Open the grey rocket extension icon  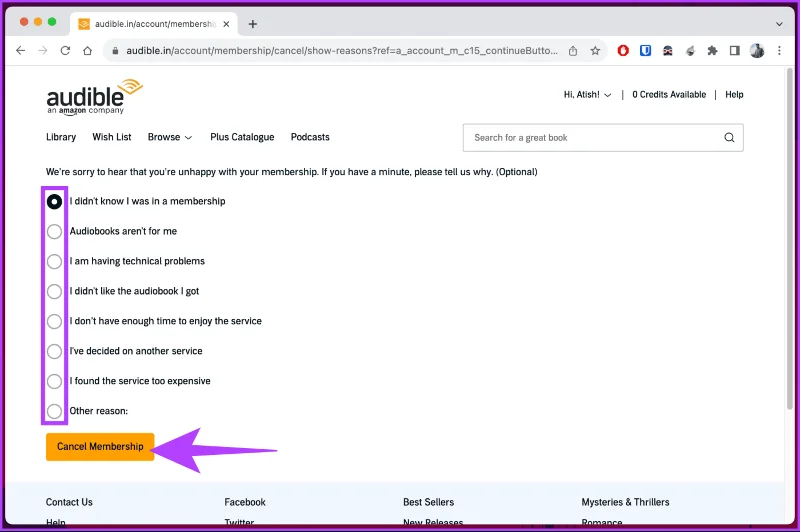click(690, 50)
